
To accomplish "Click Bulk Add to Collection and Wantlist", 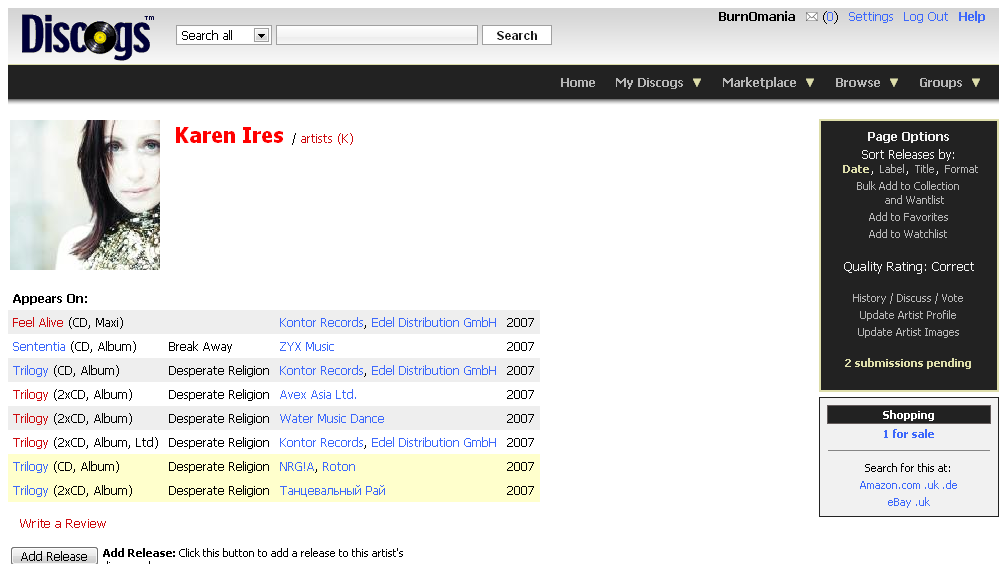I will pos(907,193).
